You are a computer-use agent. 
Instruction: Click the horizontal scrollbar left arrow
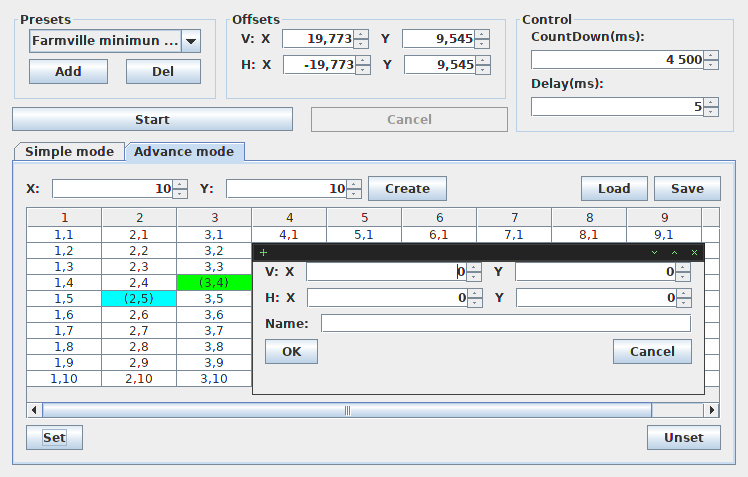click(x=34, y=410)
